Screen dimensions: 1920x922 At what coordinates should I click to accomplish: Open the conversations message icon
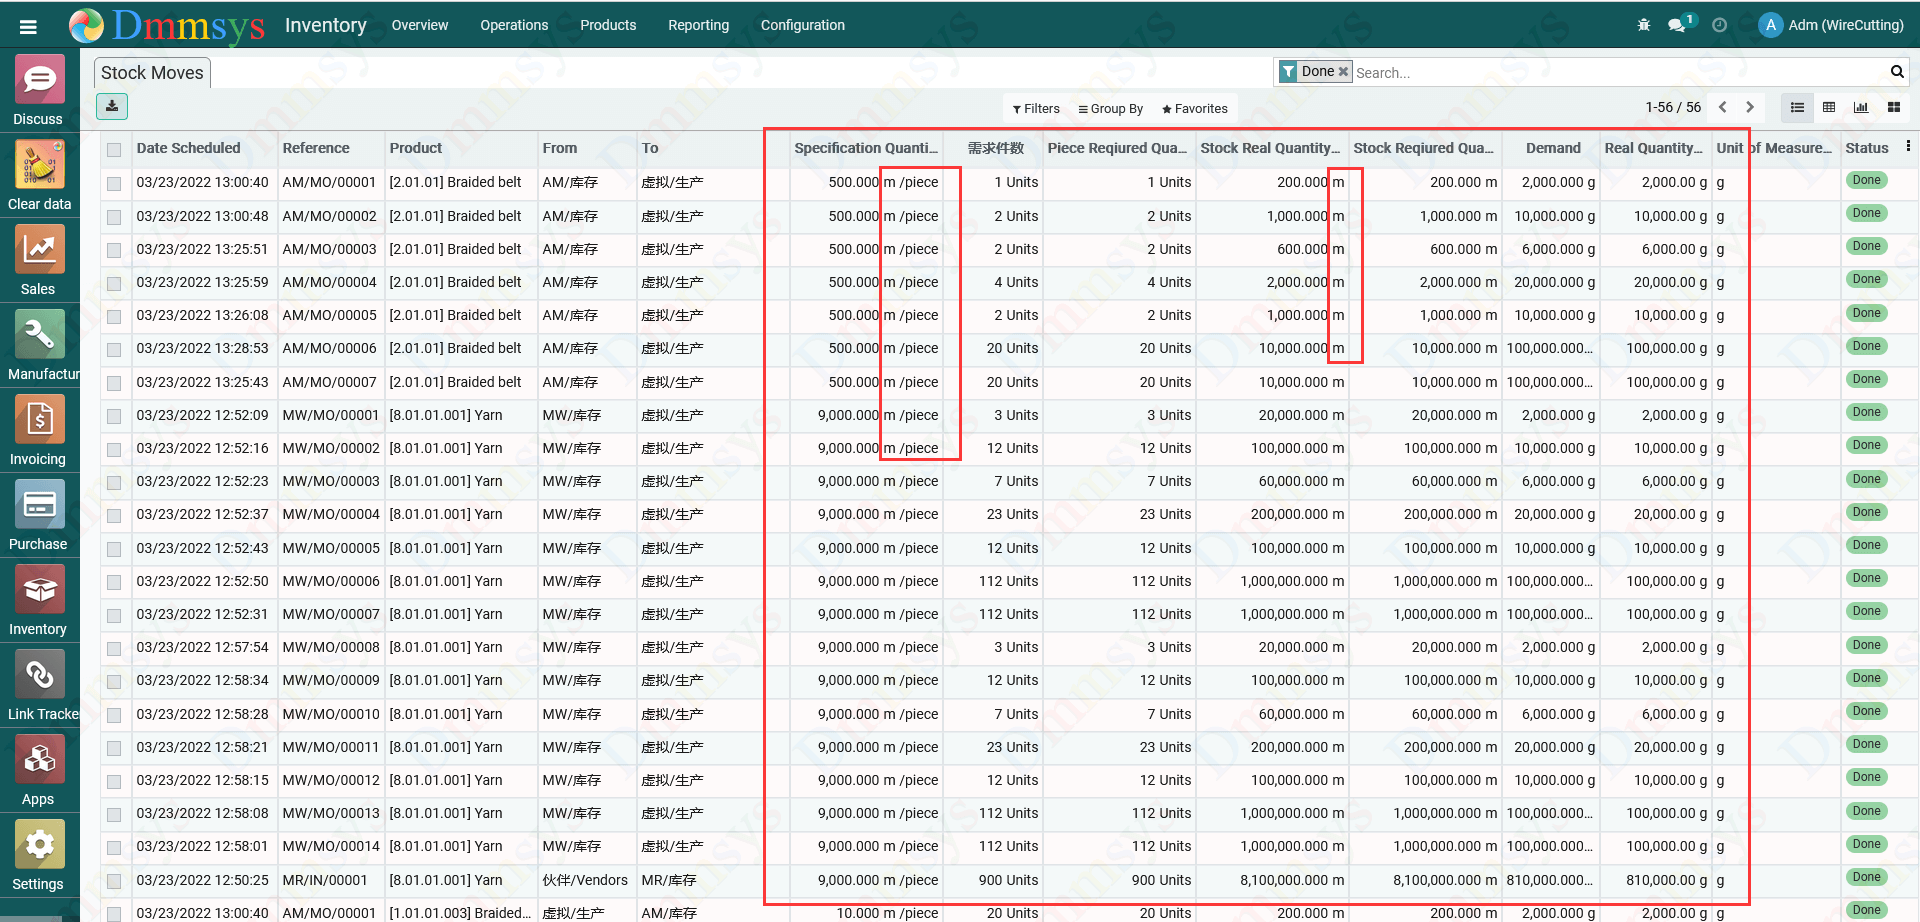(x=1679, y=25)
